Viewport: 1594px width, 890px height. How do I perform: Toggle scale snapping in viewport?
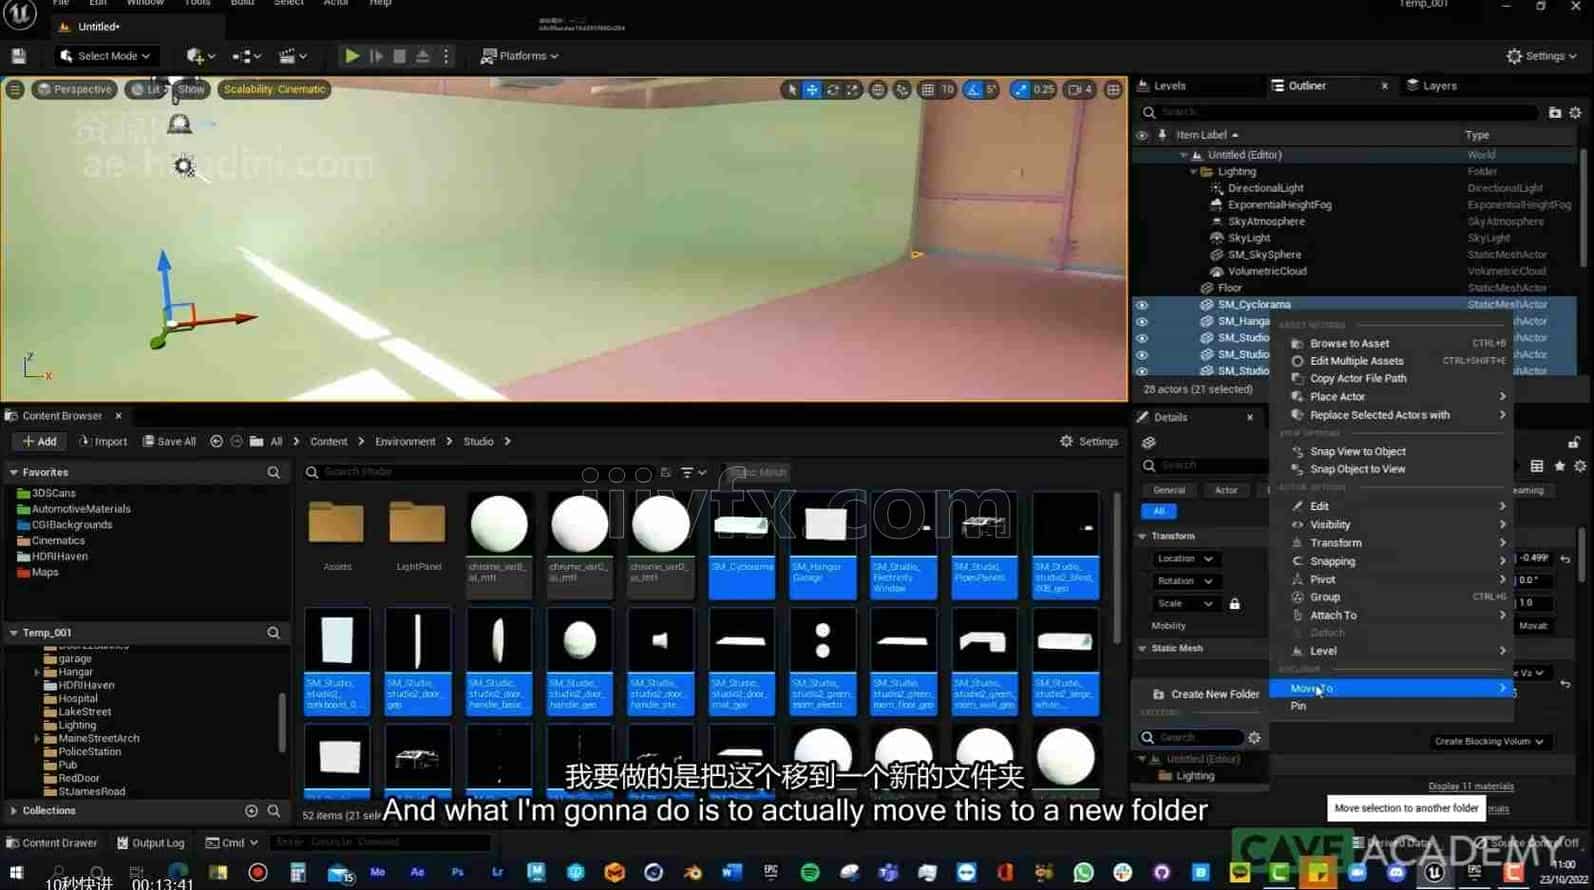(x=1020, y=89)
